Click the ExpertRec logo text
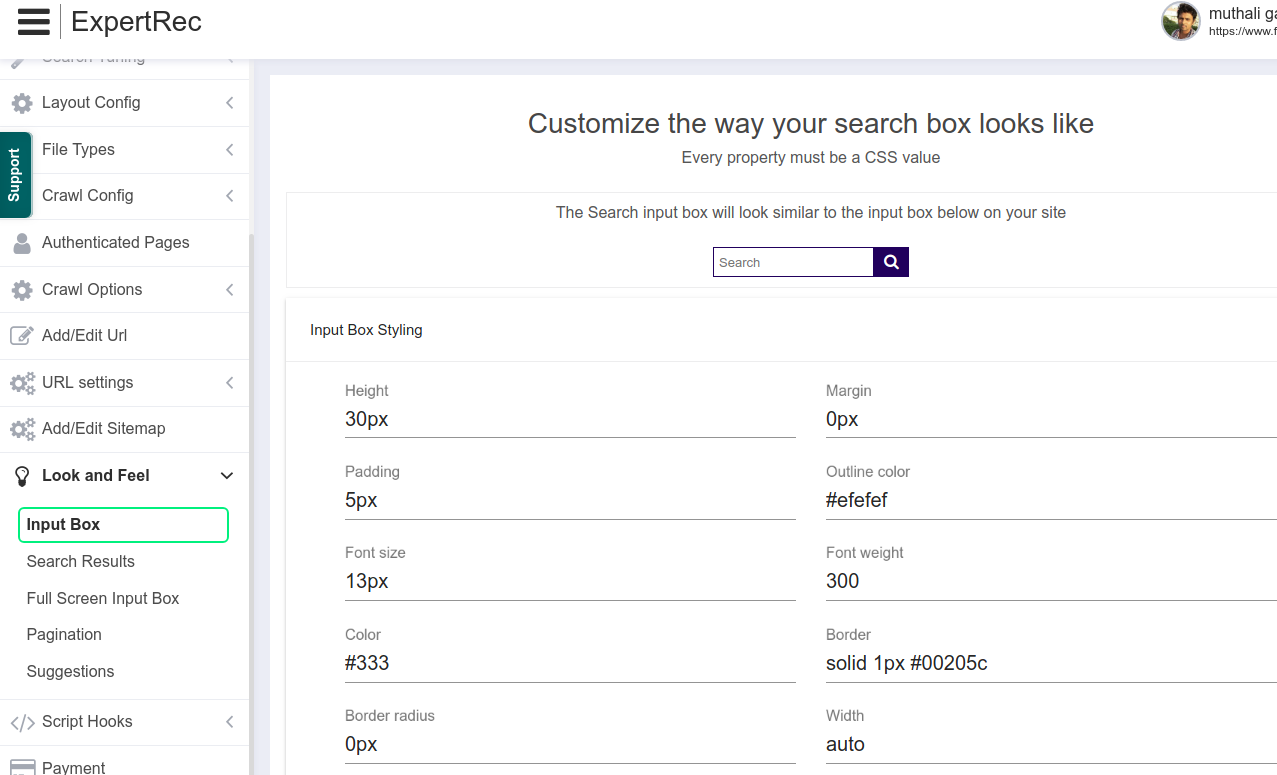 (x=136, y=21)
